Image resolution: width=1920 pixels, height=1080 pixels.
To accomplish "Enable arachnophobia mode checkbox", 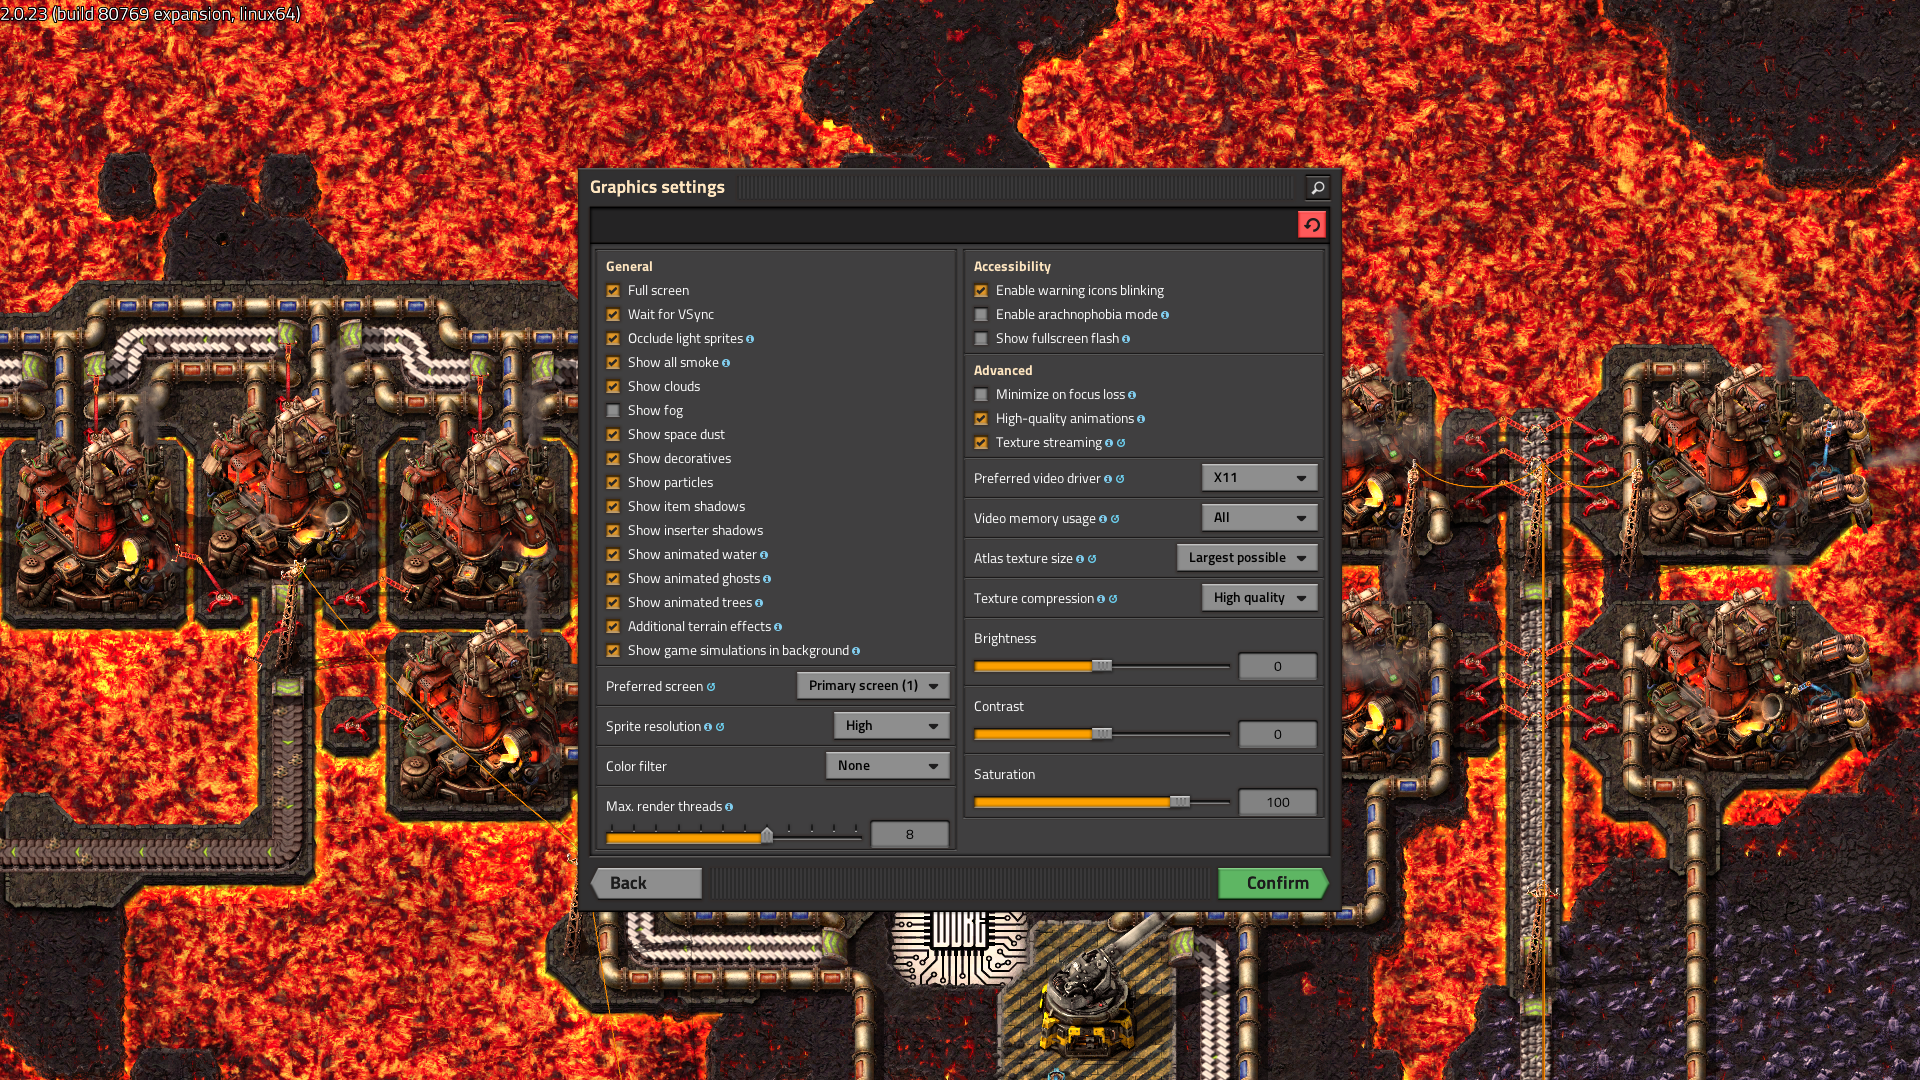I will [981, 315].
